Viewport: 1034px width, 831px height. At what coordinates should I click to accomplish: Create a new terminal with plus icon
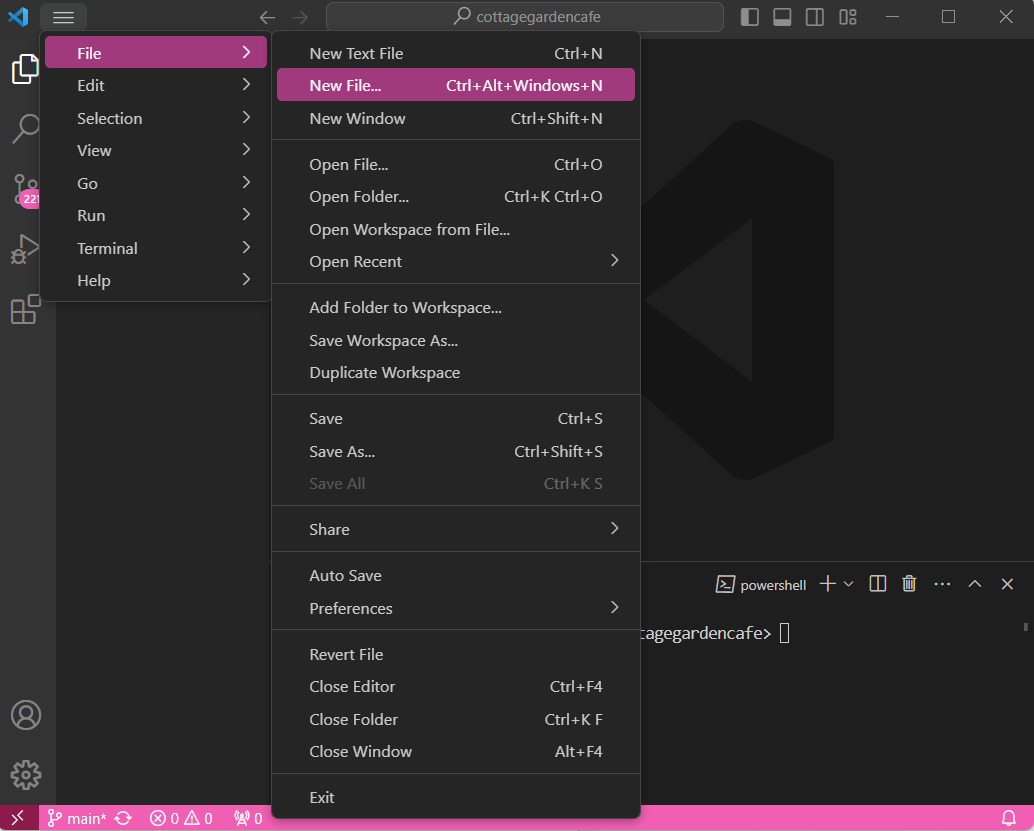[826, 584]
